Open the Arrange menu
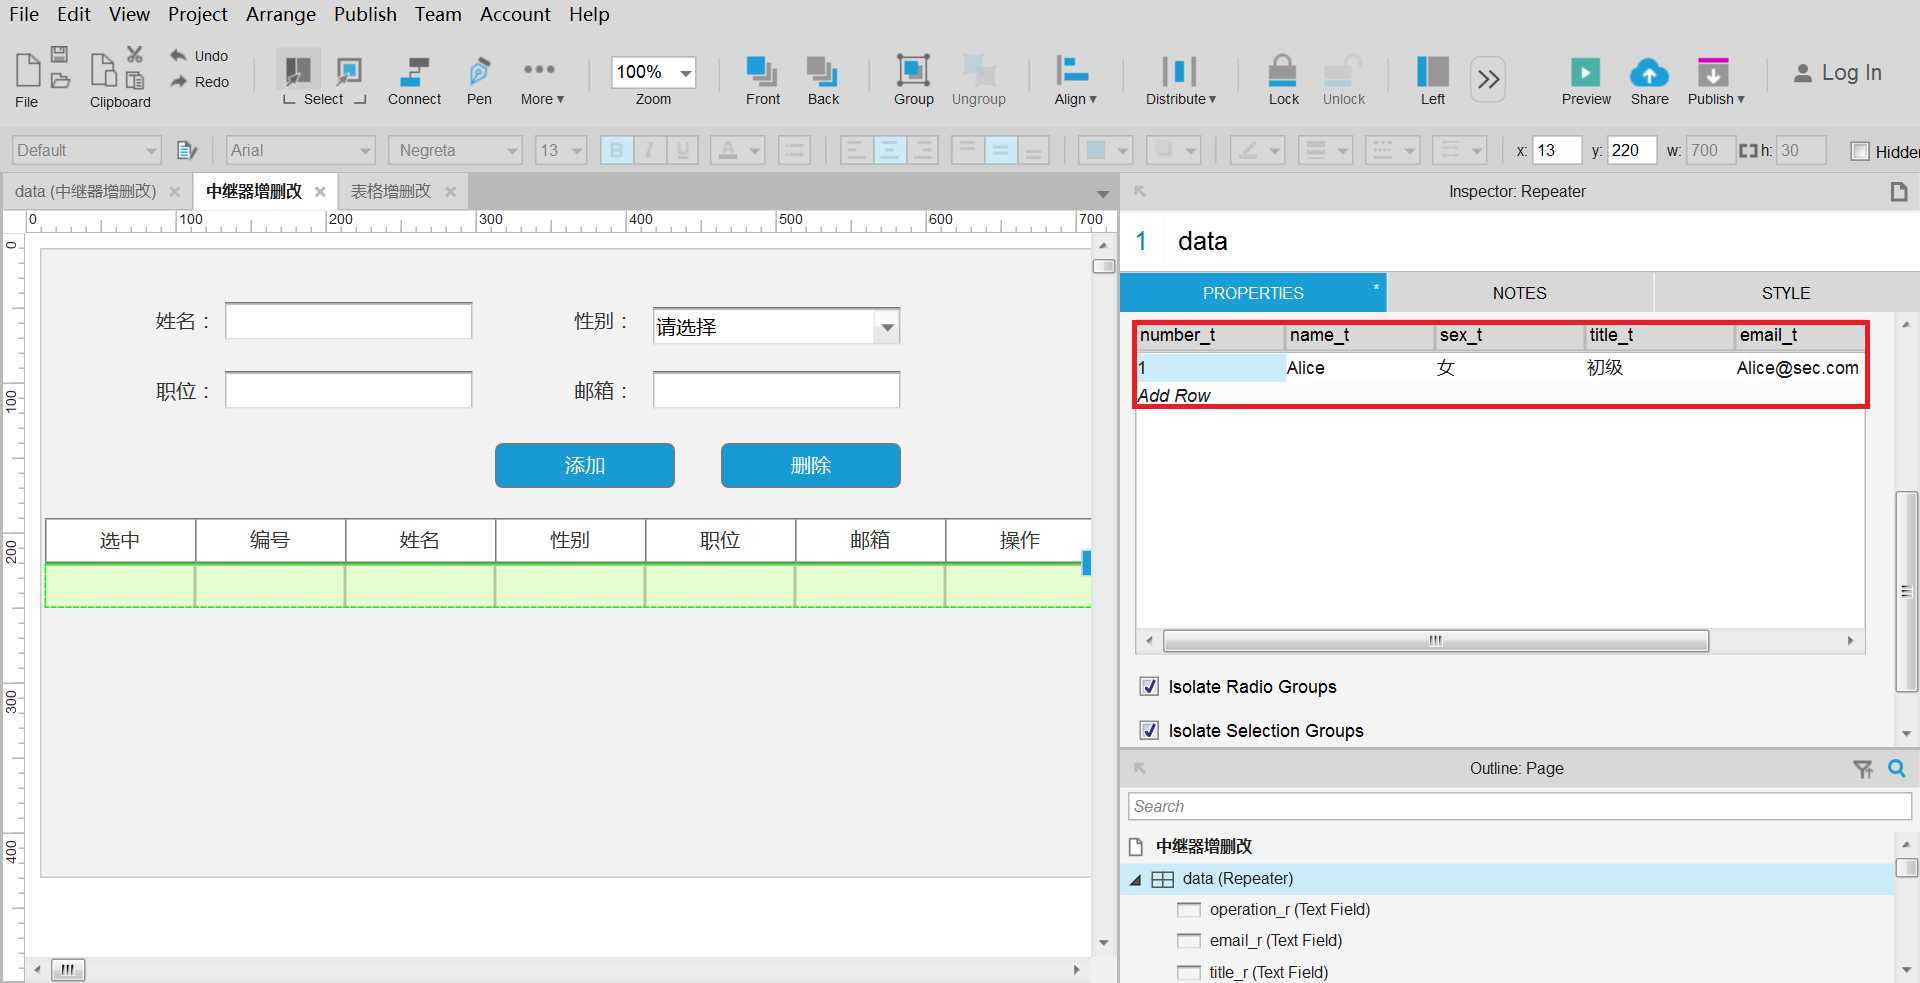1920x983 pixels. (281, 14)
